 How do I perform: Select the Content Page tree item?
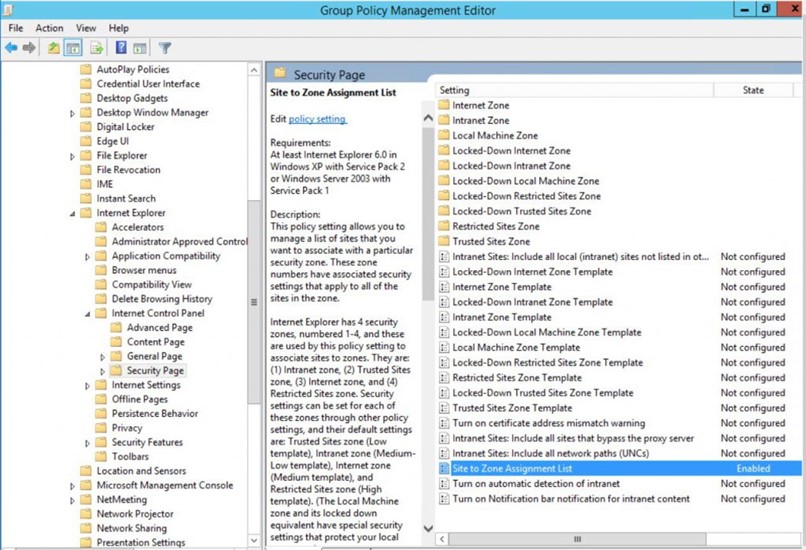click(x=156, y=342)
